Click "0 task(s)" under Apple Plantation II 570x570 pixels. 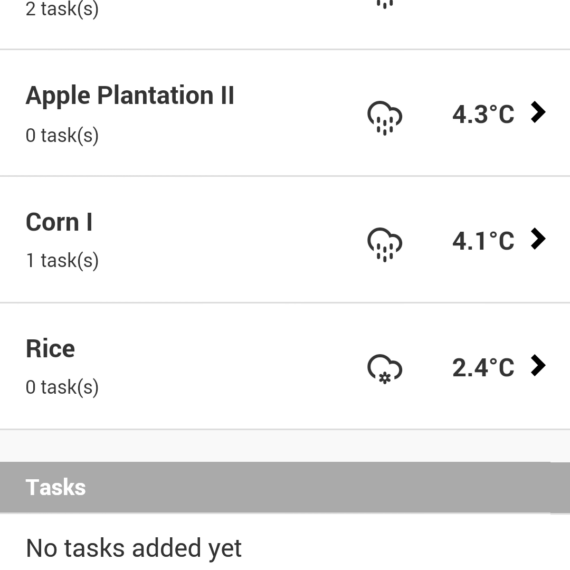(x=62, y=135)
